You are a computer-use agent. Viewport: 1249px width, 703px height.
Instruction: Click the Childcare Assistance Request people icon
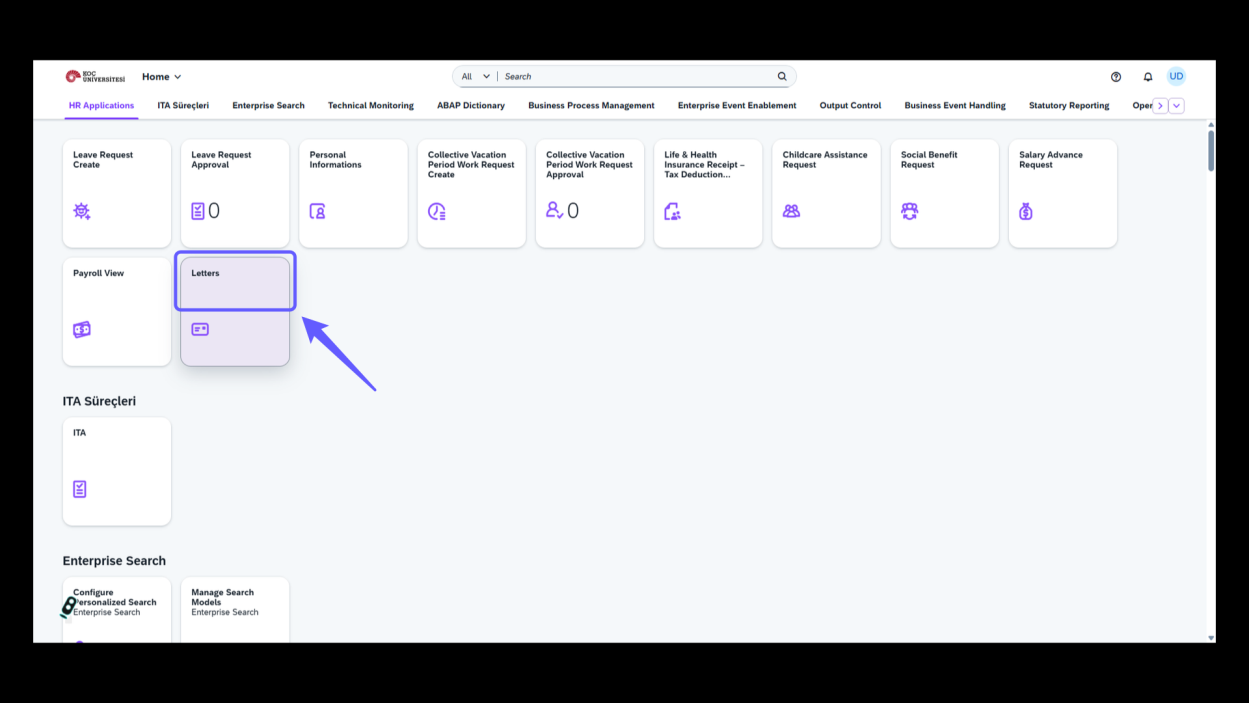pyautogui.click(x=791, y=211)
